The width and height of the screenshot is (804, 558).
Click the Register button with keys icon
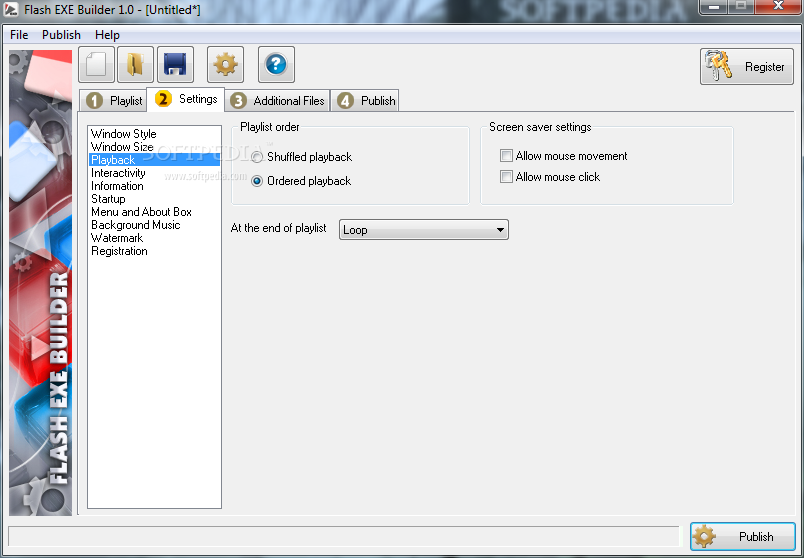747,67
